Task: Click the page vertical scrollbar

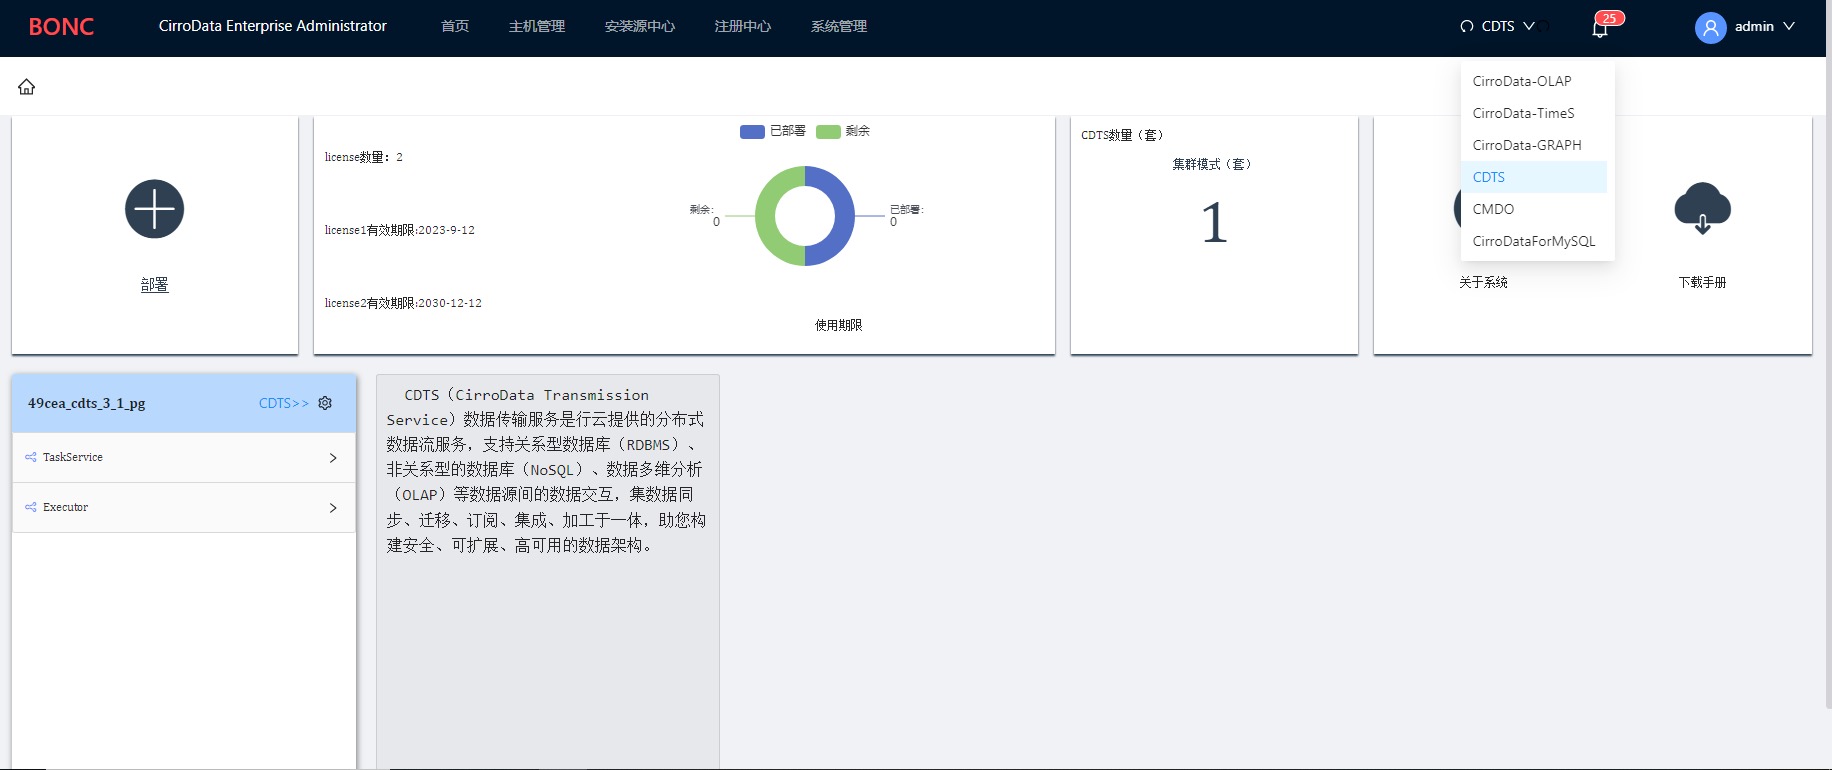Action: (x=1828, y=385)
